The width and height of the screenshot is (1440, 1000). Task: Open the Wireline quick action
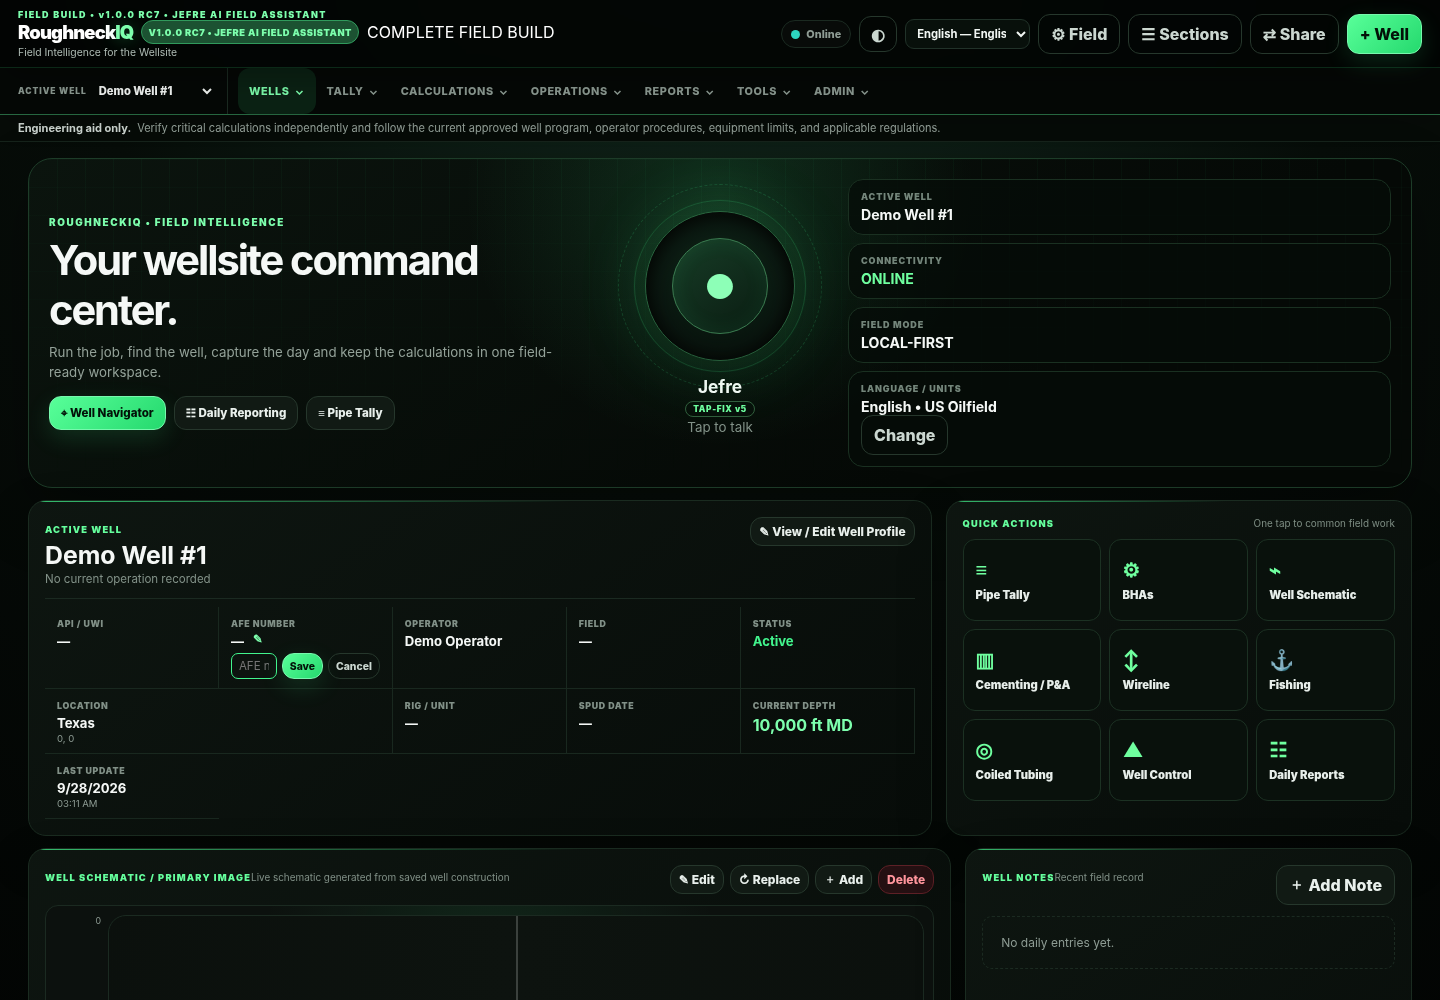(x=1178, y=670)
